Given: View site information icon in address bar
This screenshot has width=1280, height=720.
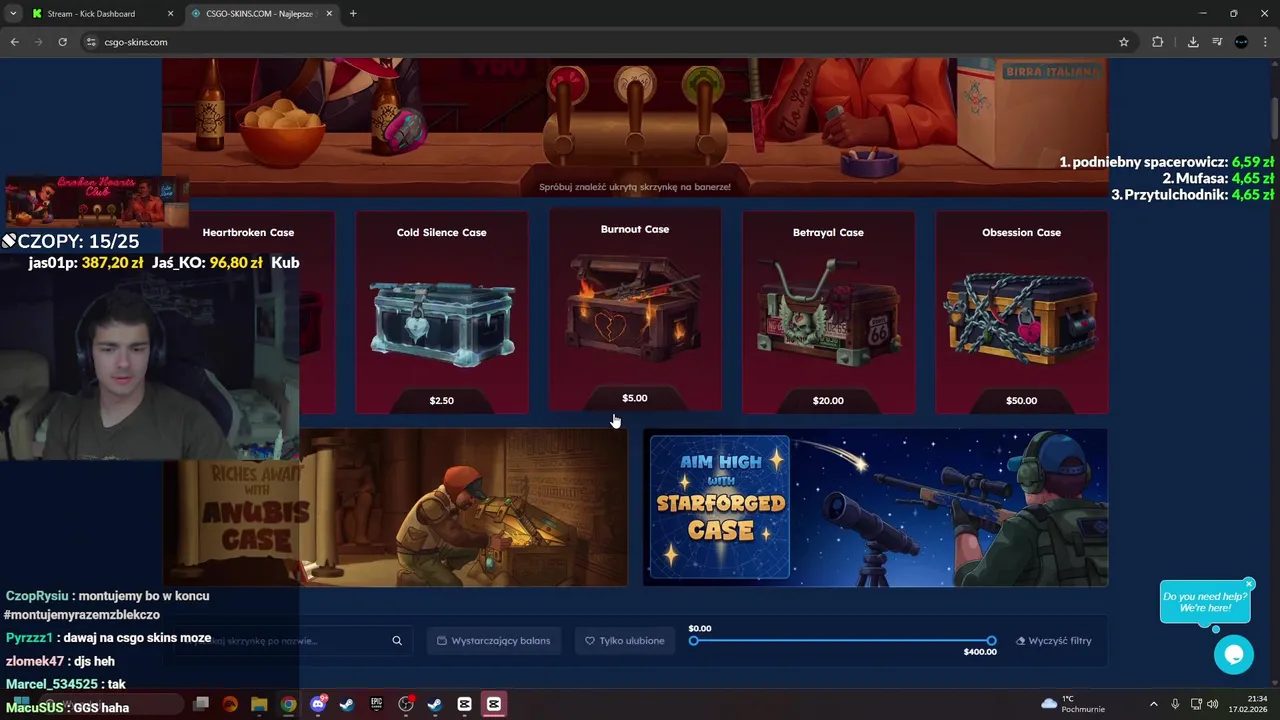Looking at the screenshot, I should click(x=91, y=42).
